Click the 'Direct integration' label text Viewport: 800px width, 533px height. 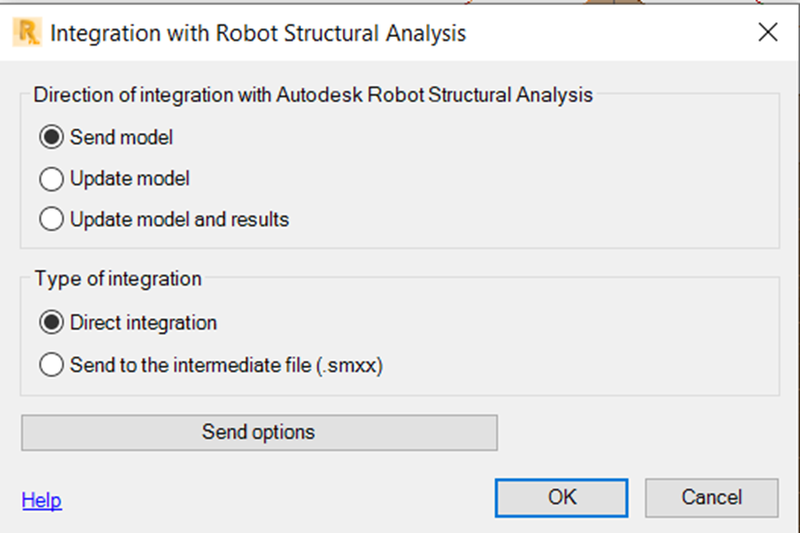[x=143, y=323]
